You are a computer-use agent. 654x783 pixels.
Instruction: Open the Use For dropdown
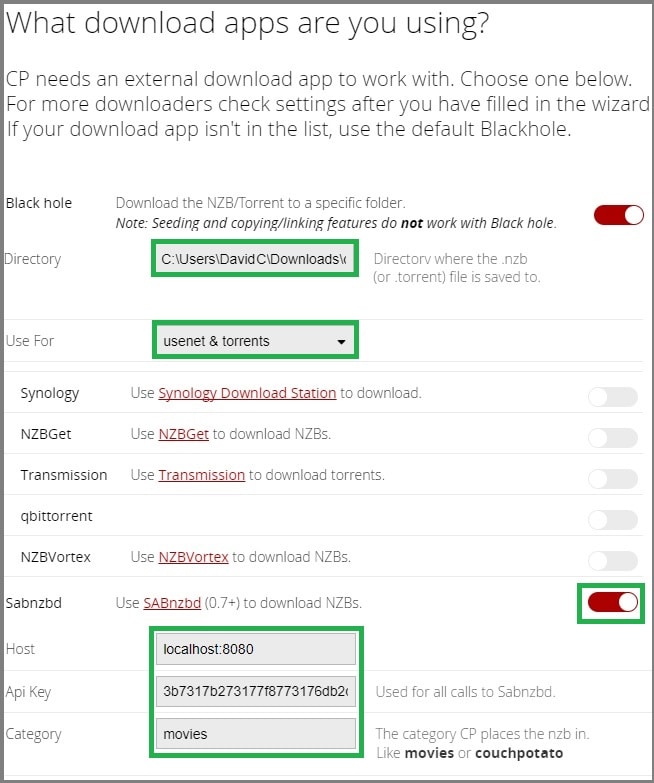[255, 341]
